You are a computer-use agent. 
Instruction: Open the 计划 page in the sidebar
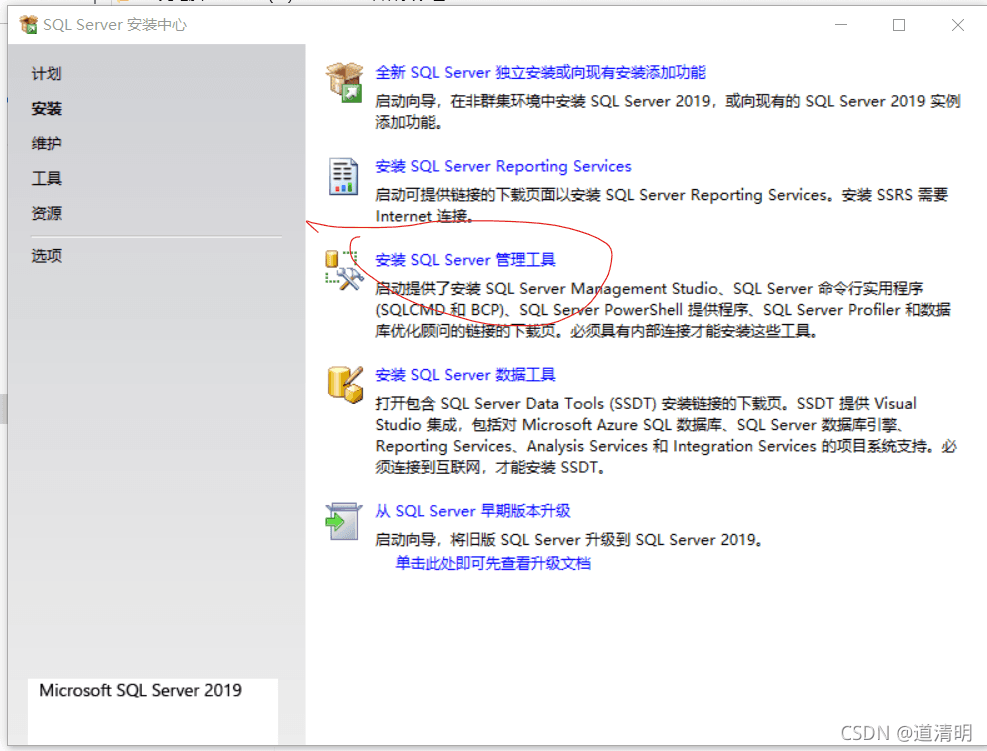pyautogui.click(x=47, y=74)
